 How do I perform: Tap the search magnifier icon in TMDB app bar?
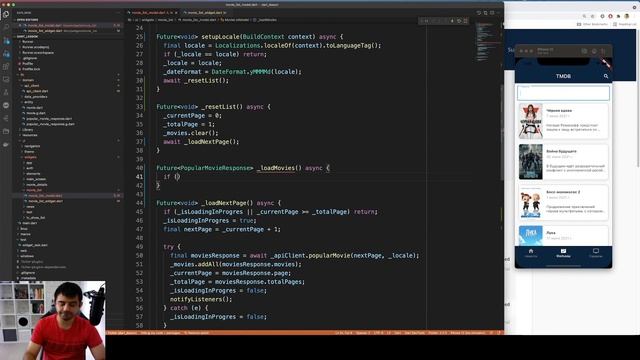(x=606, y=76)
